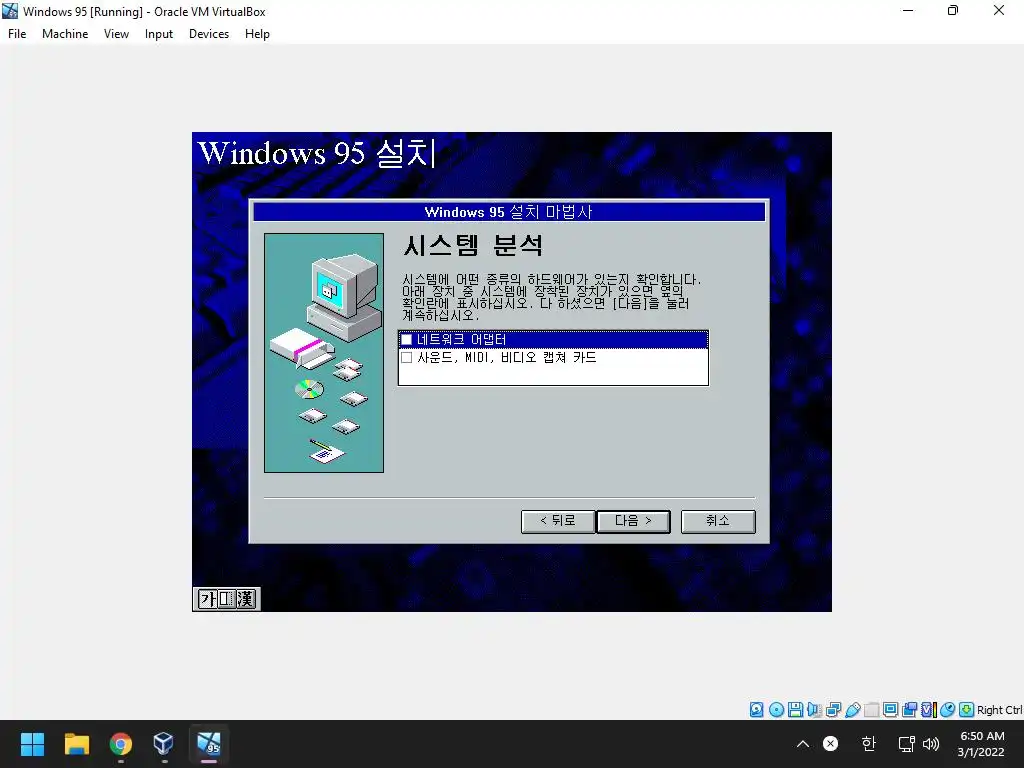Click the 취소 cancel button
Viewport: 1024px width, 768px height.
[718, 521]
